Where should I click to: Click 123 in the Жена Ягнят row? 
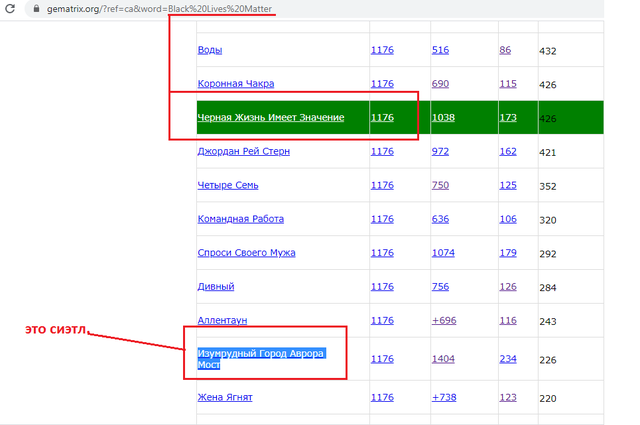(x=508, y=398)
